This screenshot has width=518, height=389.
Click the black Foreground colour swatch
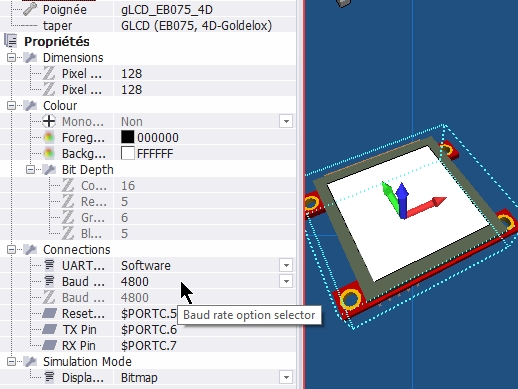click(128, 137)
